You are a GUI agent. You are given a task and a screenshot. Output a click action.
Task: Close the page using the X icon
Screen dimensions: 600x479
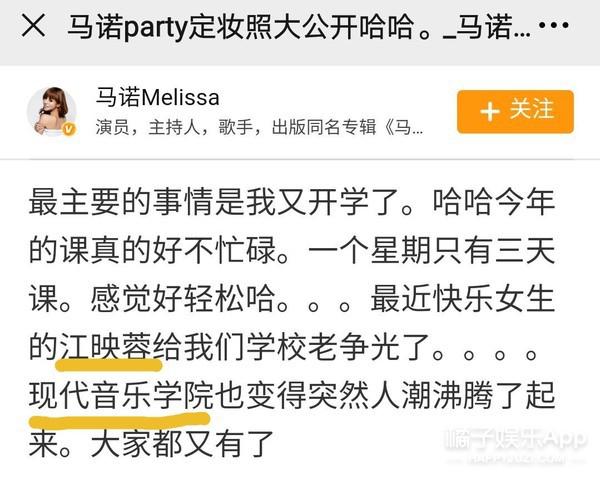pyautogui.click(x=34, y=26)
